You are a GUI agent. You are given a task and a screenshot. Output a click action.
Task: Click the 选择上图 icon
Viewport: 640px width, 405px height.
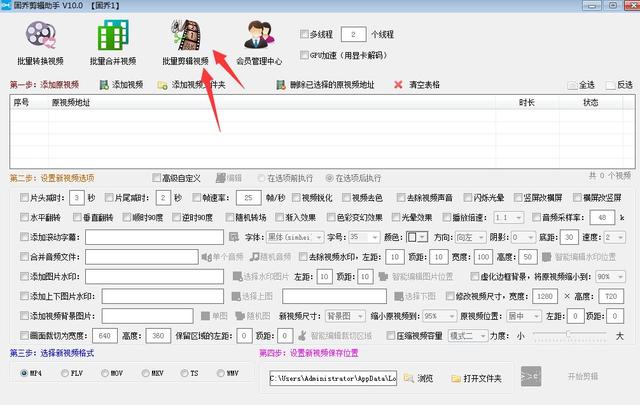[x=236, y=296]
